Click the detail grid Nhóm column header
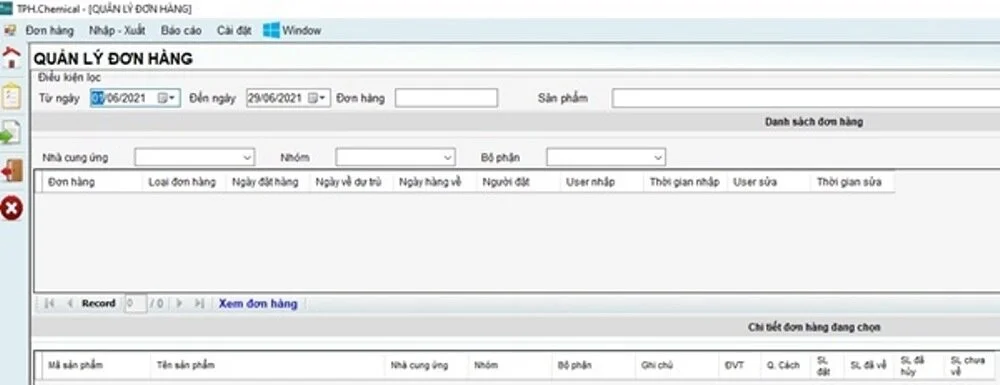The height and width of the screenshot is (385, 1000). coord(510,365)
